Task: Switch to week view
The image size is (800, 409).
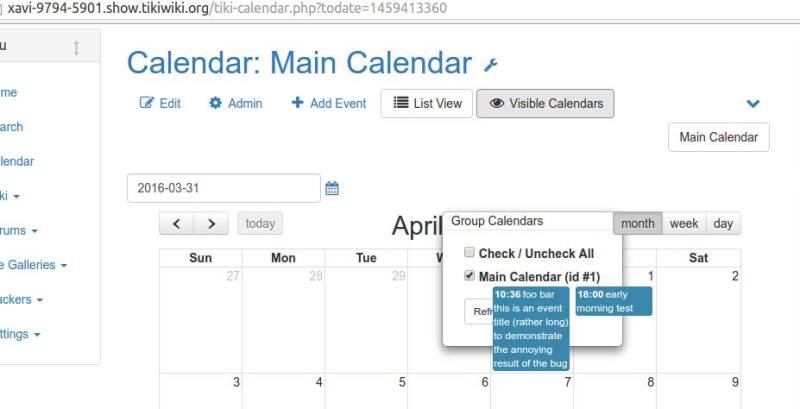Action: (684, 223)
